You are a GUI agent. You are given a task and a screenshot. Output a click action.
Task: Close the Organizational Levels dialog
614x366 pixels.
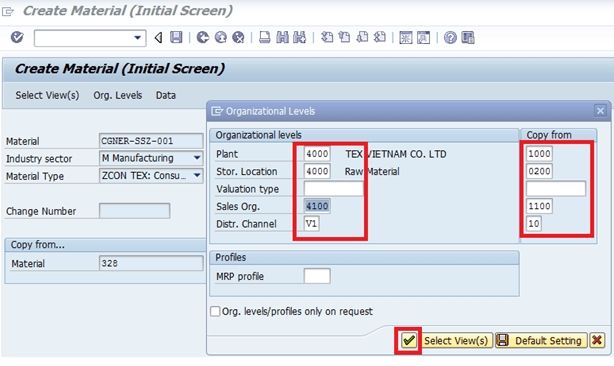click(x=600, y=111)
